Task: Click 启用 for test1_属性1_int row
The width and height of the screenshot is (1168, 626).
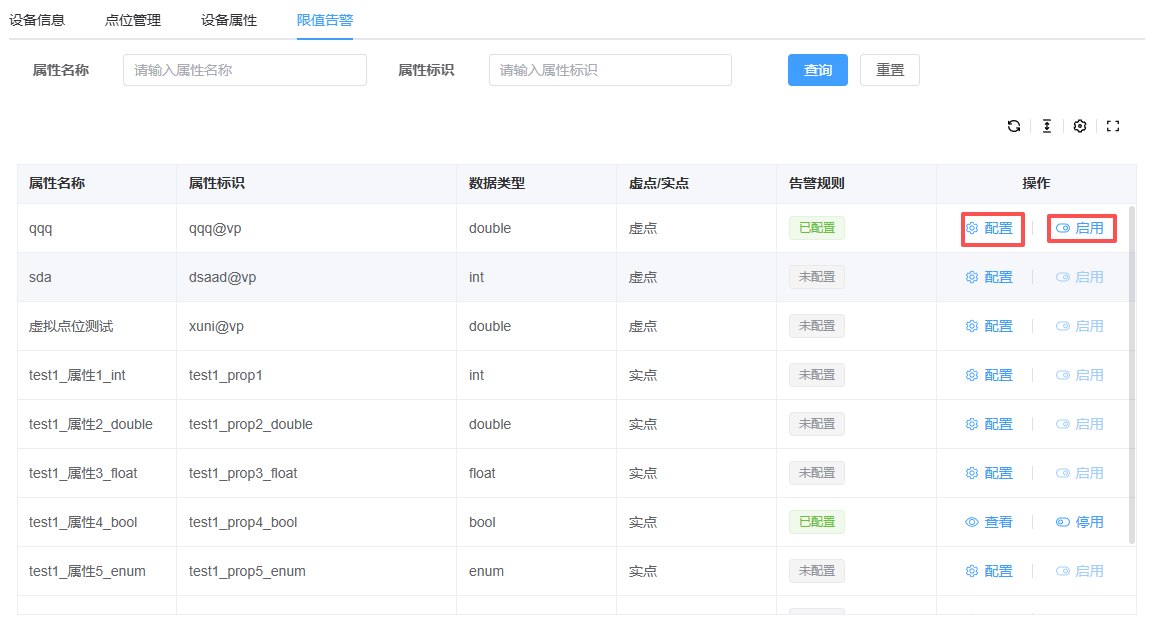Action: pos(1080,376)
